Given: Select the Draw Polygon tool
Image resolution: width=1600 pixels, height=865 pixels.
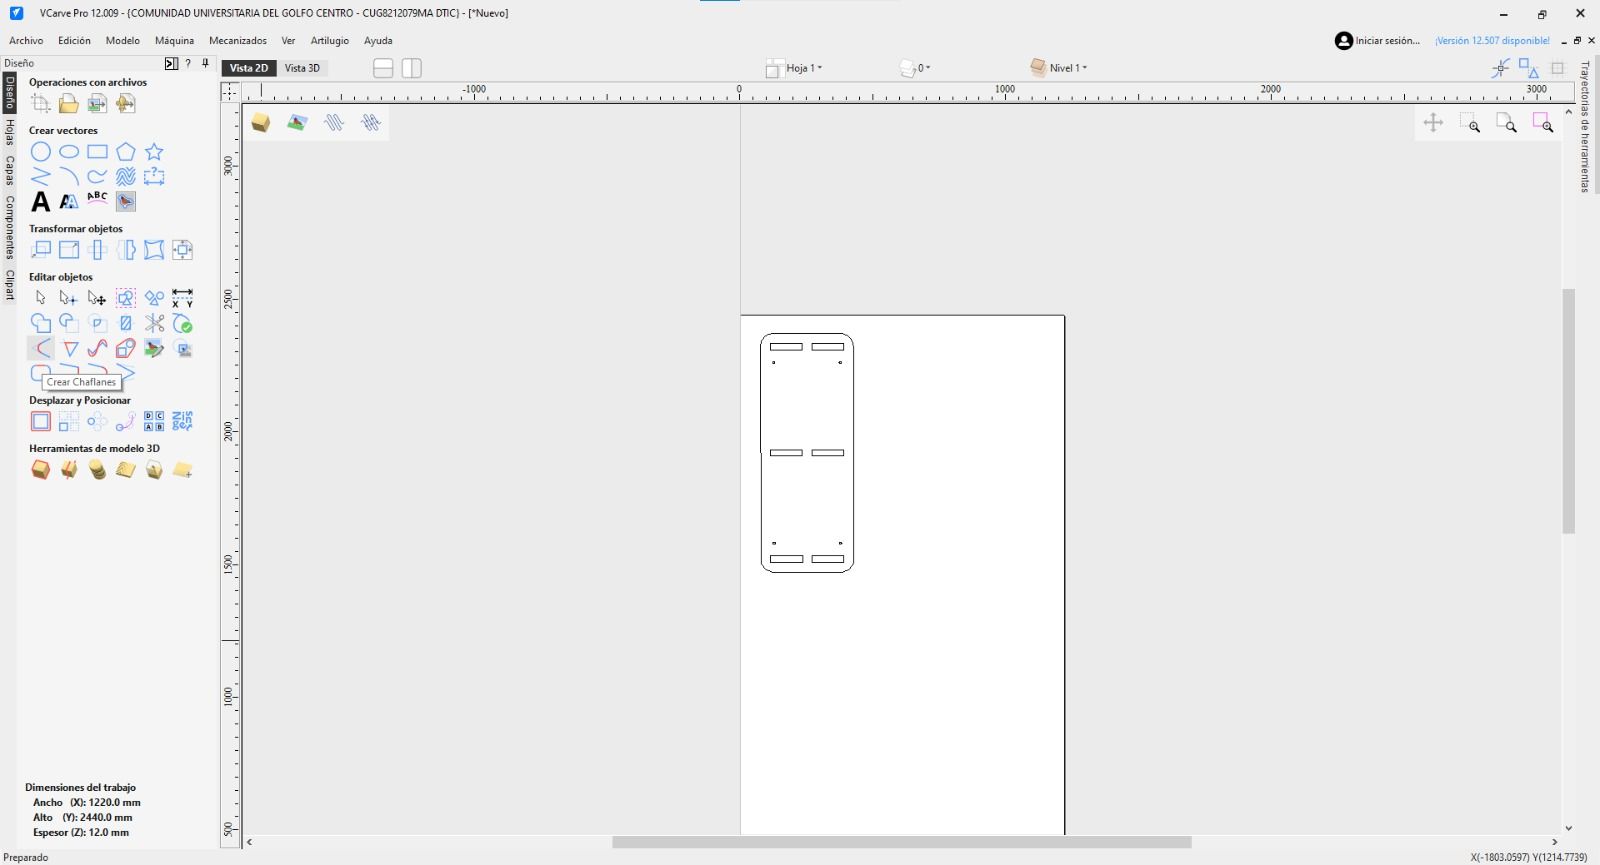Looking at the screenshot, I should [x=125, y=152].
